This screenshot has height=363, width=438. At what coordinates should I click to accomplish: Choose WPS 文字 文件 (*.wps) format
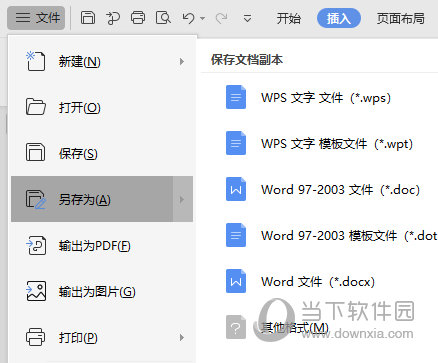(x=325, y=98)
